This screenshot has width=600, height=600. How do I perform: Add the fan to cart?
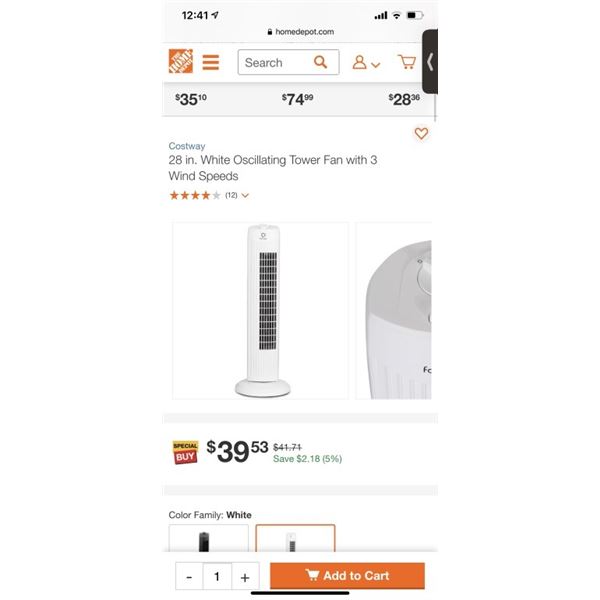tap(347, 576)
